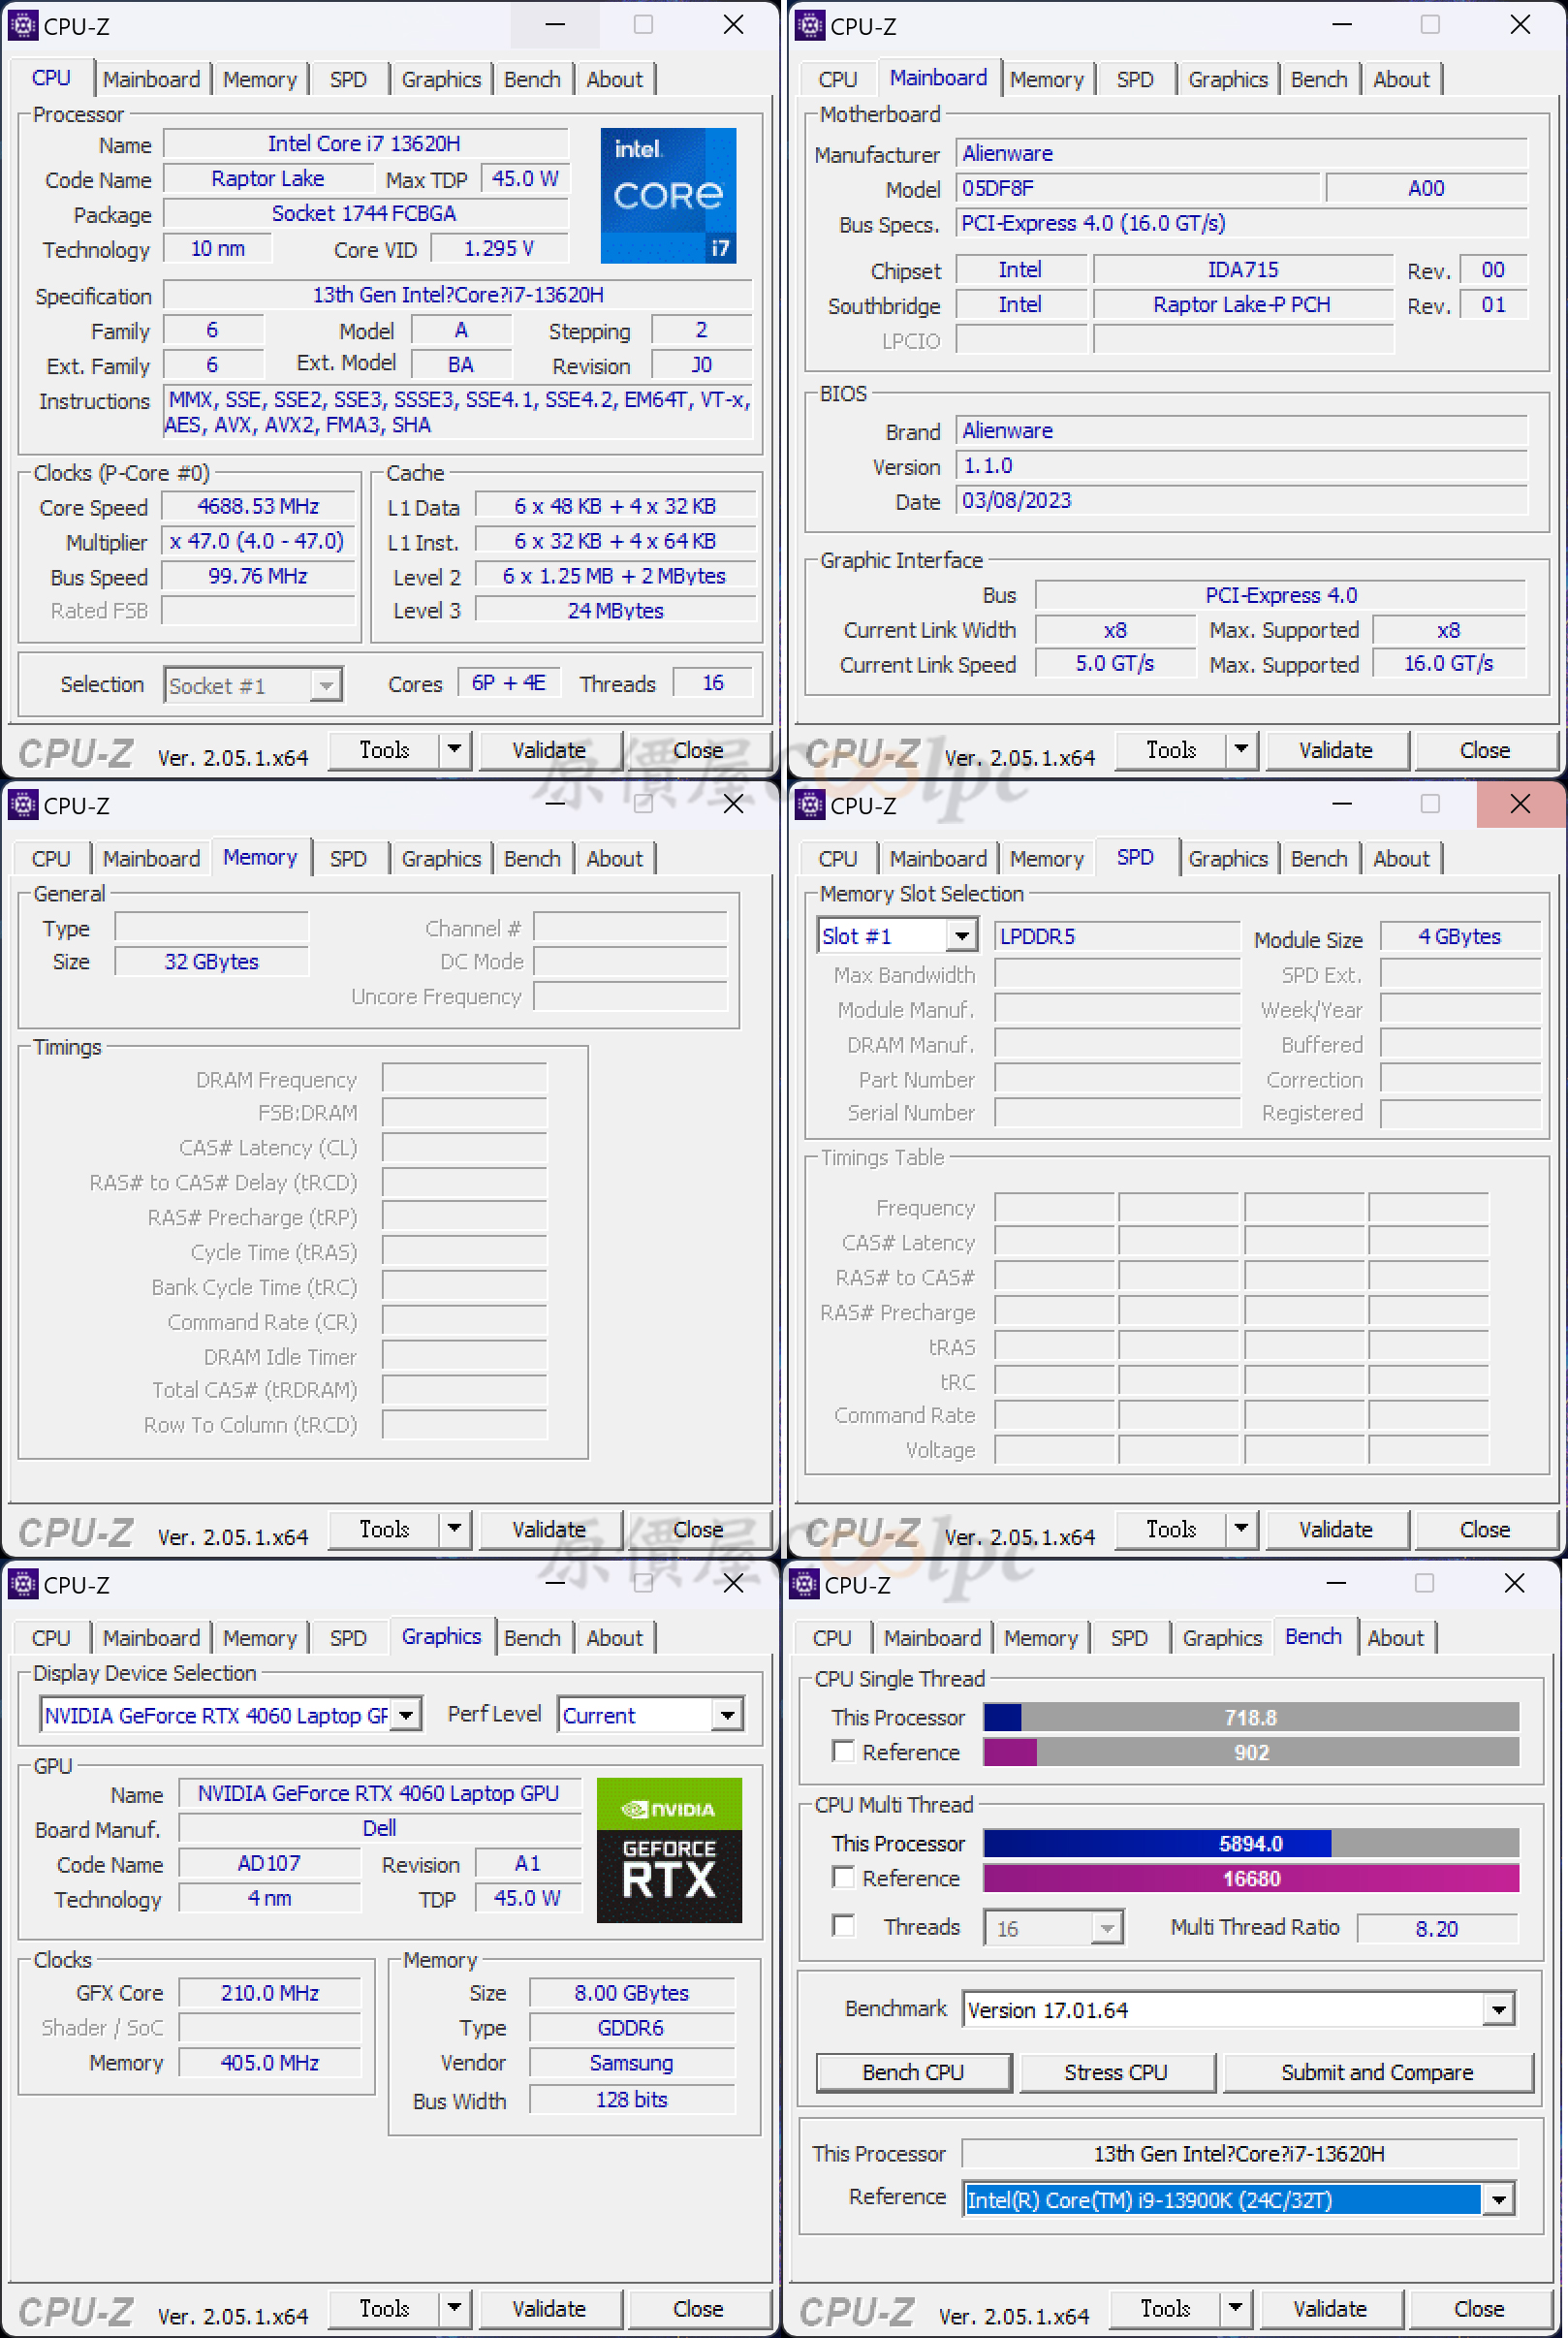This screenshot has height=2338, width=1568.
Task: Switch to Graphics tab in the SPD-tab window
Action: (x=1227, y=858)
